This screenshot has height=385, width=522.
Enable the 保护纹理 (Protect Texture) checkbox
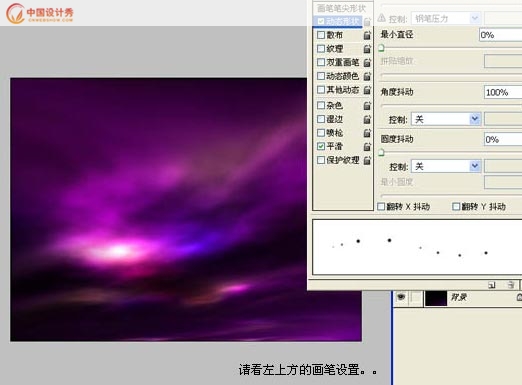coord(321,160)
